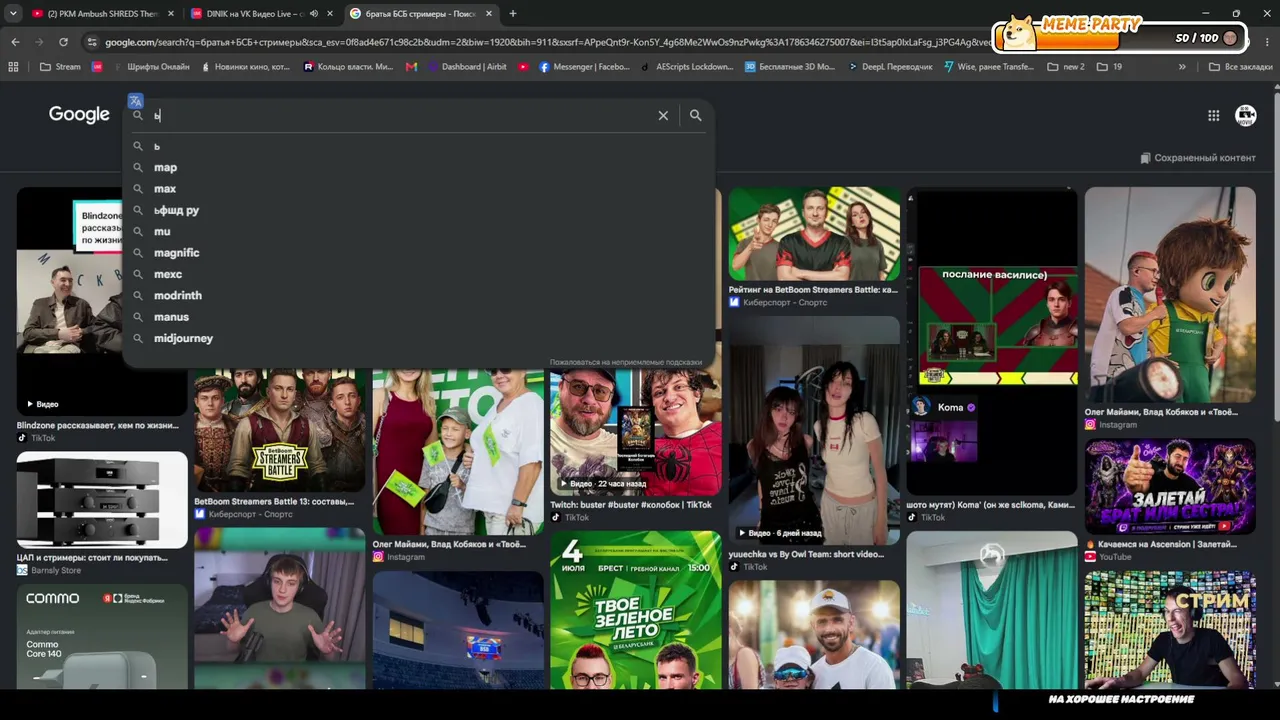
Task: Click the translate icon above the search box
Action: [136, 100]
